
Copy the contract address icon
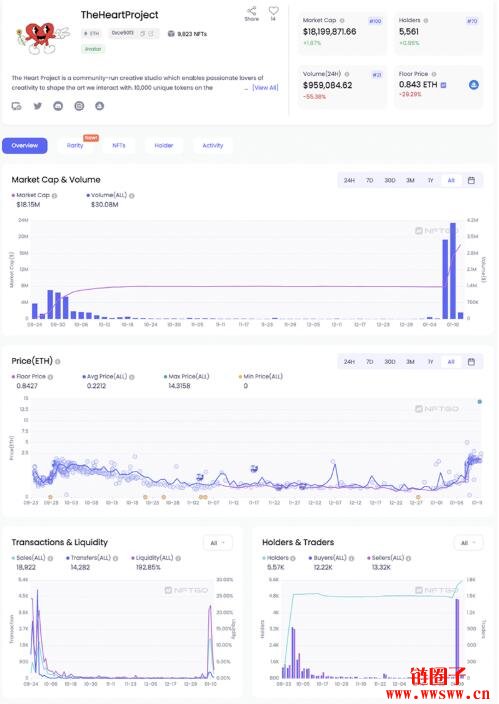point(143,34)
